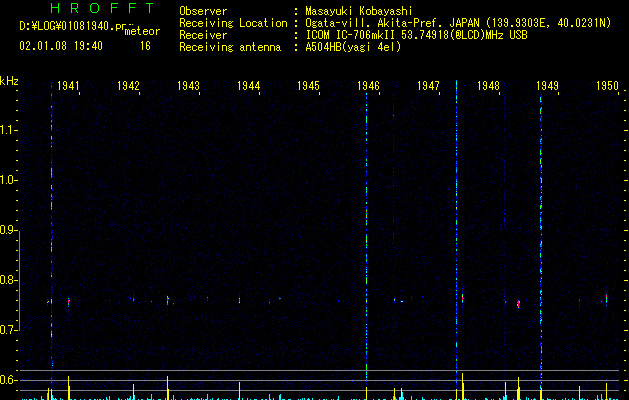Click the meteor label
The image size is (629, 400).
click(x=142, y=31)
